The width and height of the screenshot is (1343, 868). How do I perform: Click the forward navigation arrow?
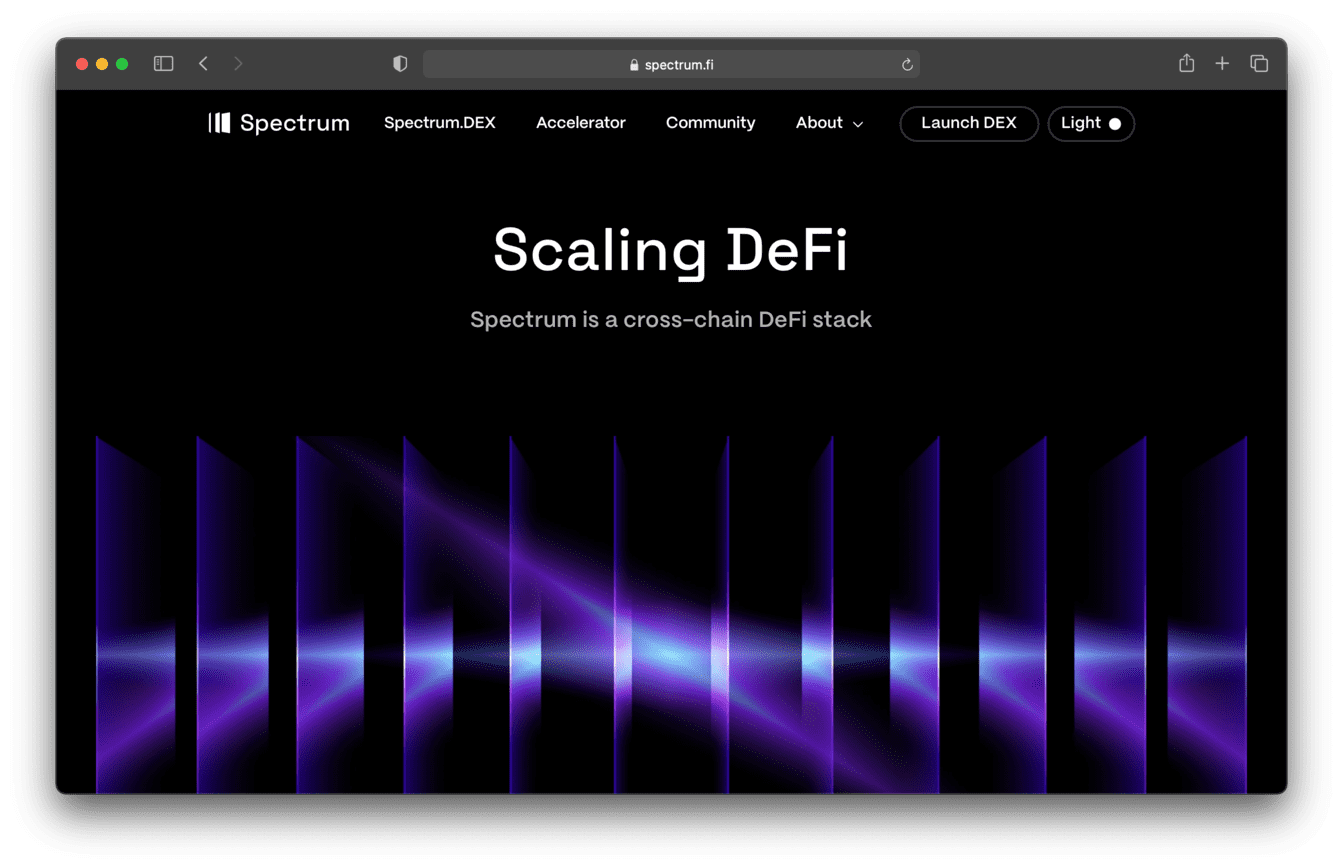pos(238,64)
